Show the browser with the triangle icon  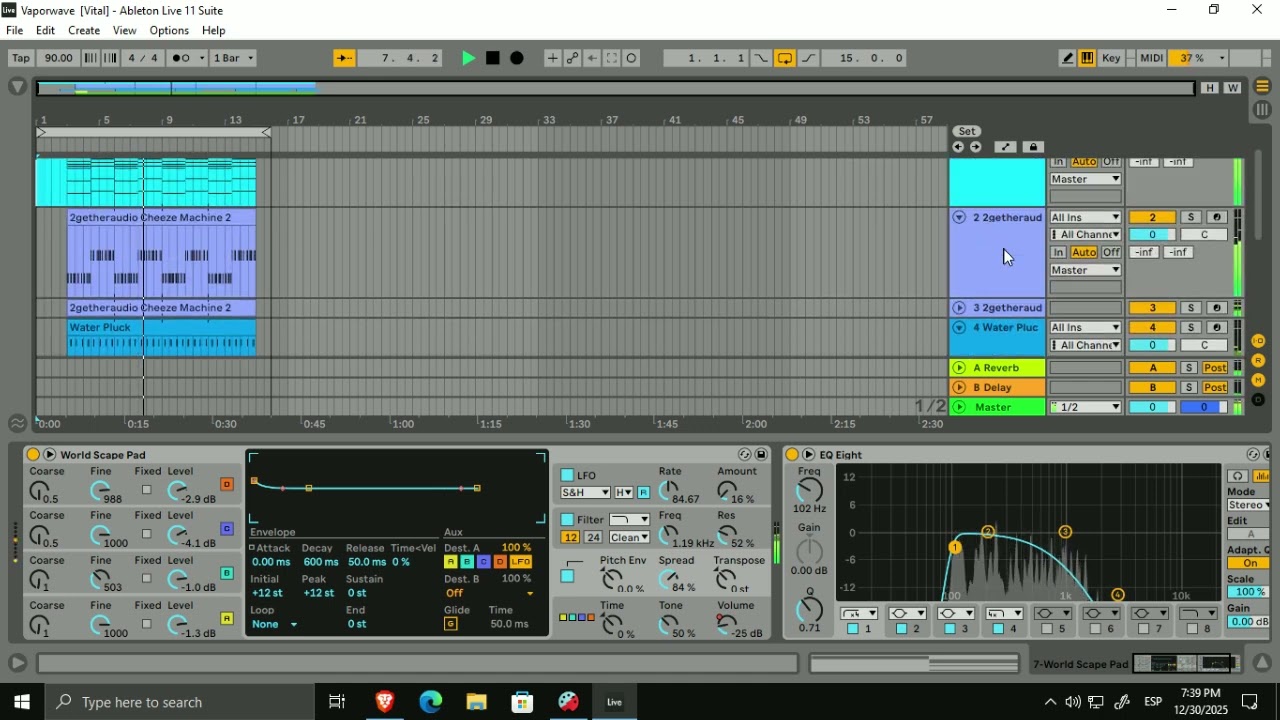tap(17, 87)
